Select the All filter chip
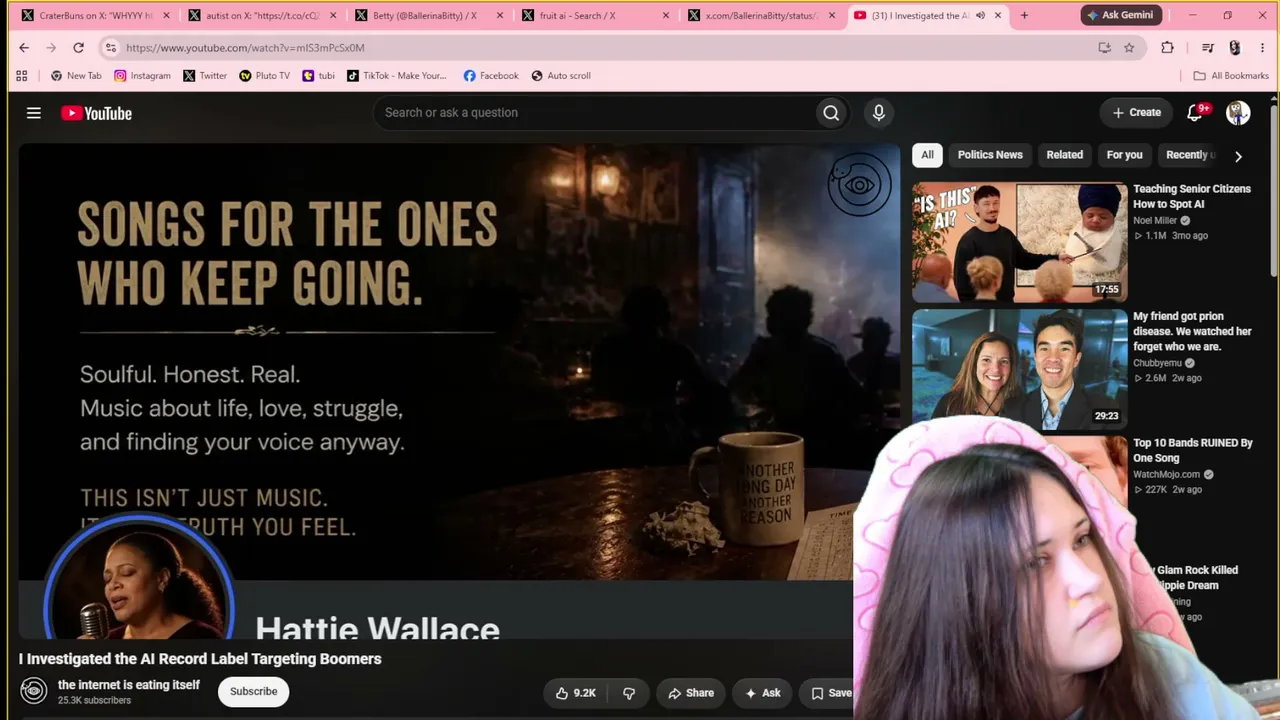 click(x=927, y=155)
